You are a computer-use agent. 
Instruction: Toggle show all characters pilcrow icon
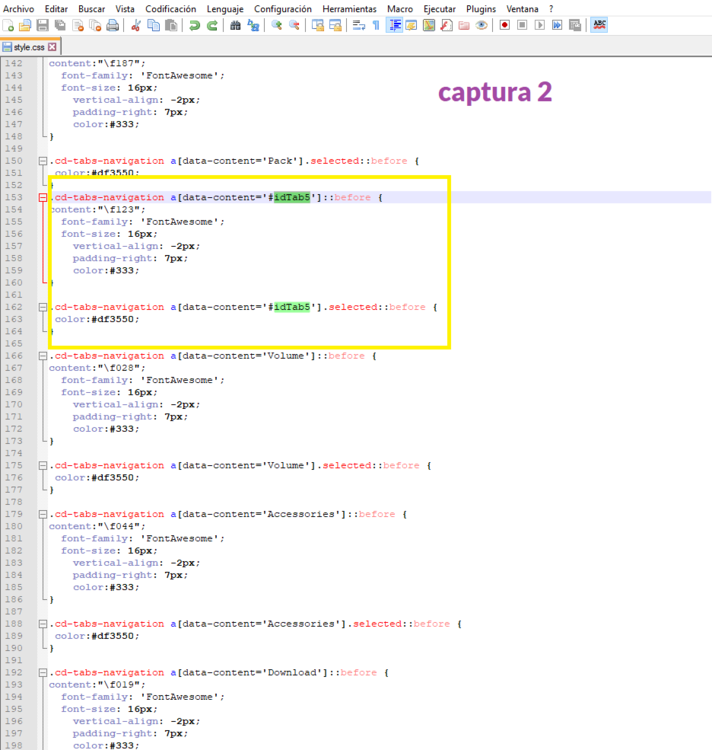point(375,25)
